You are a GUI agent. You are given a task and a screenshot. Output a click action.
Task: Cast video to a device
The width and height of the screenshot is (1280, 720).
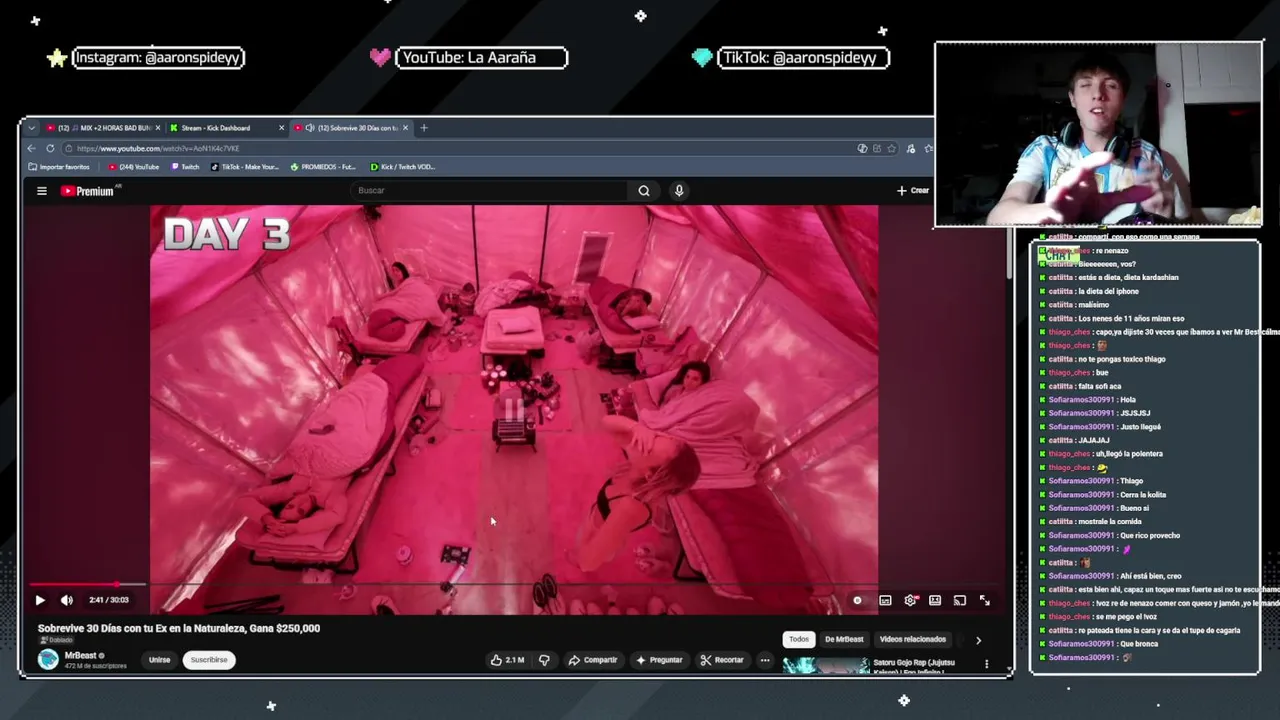click(960, 600)
